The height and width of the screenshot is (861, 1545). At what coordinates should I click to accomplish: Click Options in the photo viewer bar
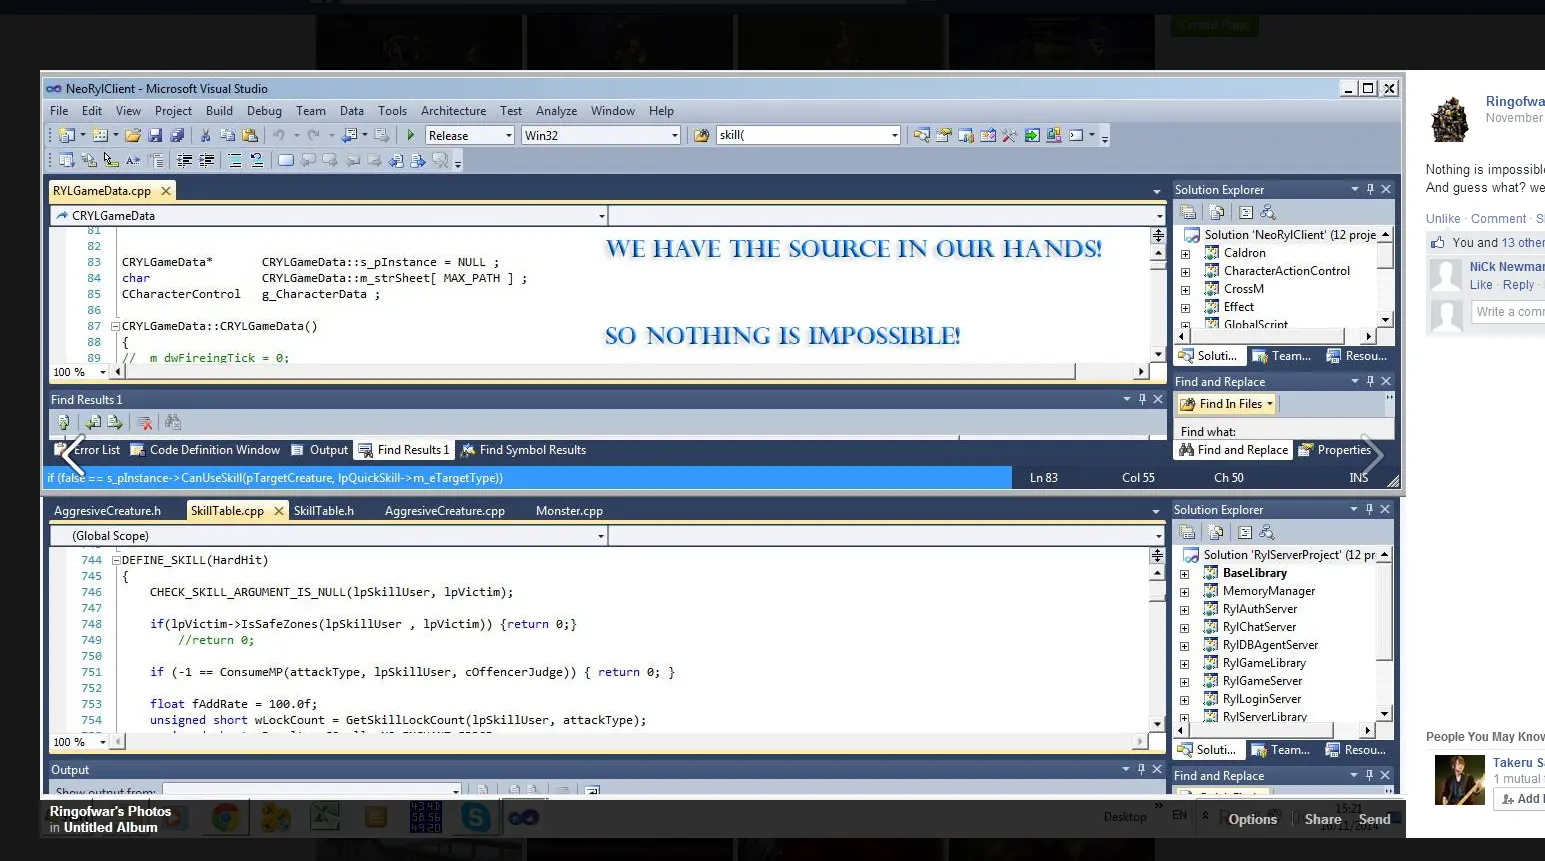[1253, 819]
